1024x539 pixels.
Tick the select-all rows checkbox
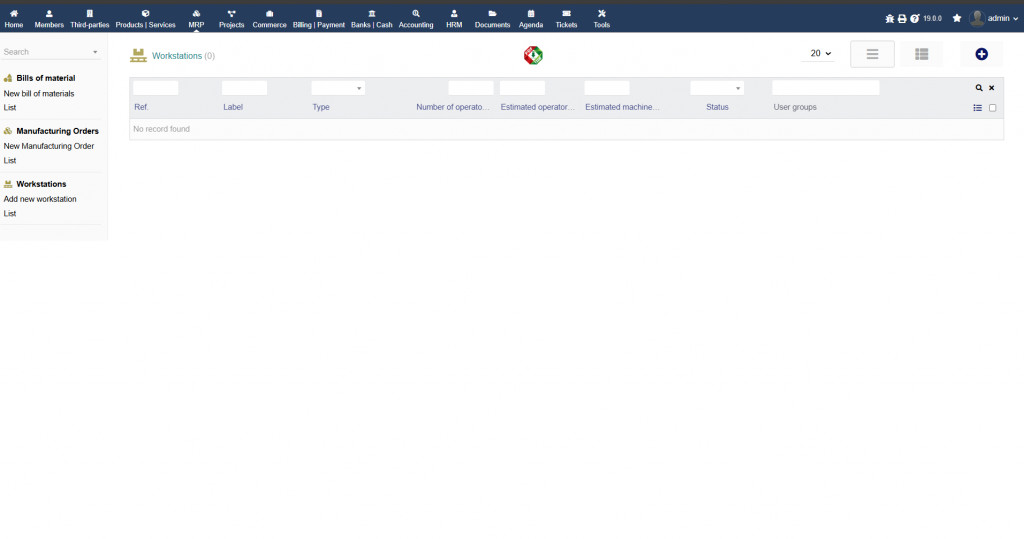point(993,108)
